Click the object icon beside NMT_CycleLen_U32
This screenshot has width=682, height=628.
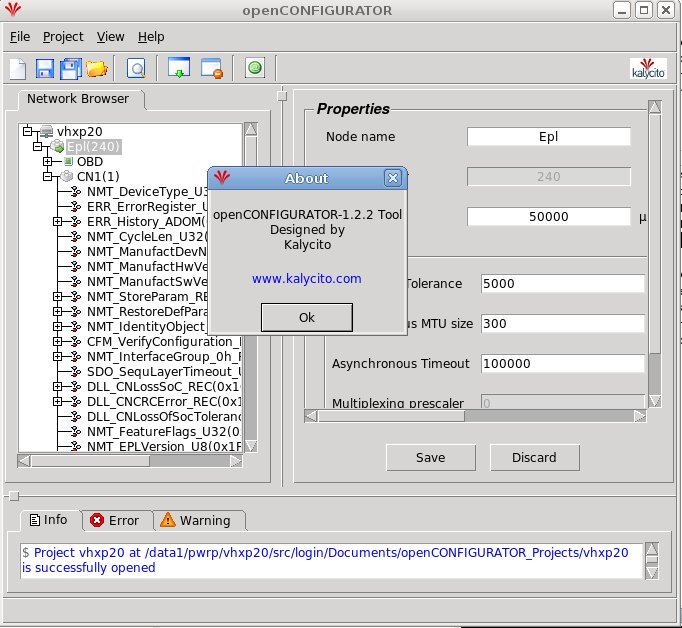[x=76, y=236]
